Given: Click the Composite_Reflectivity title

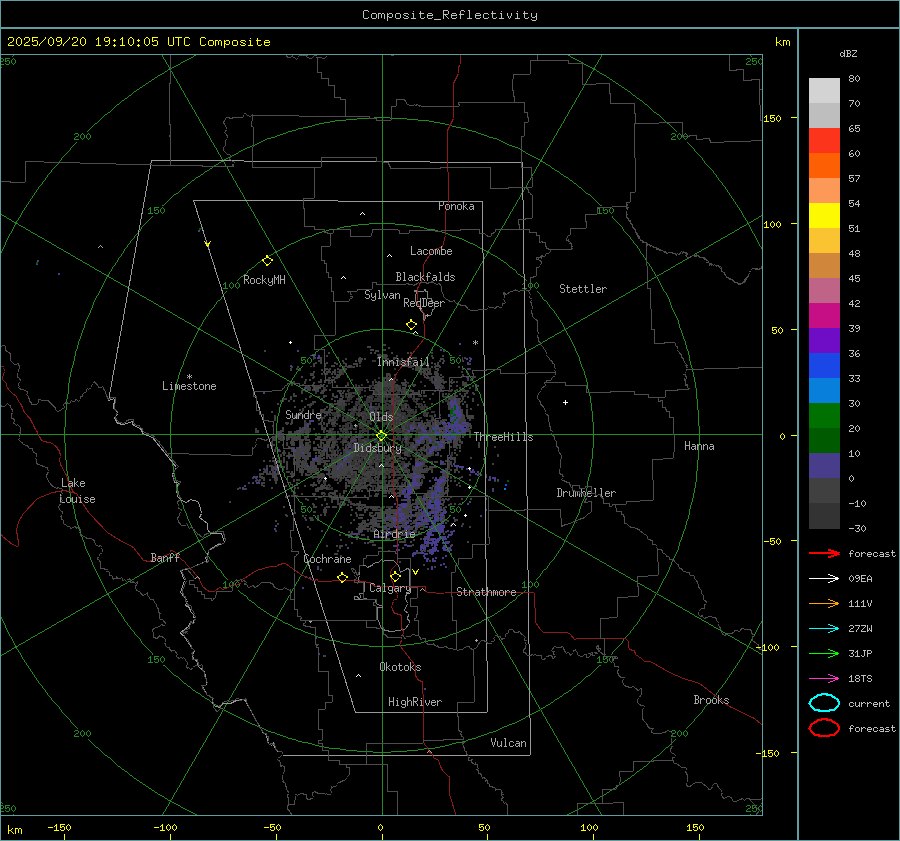Looking at the screenshot, I should [449, 15].
